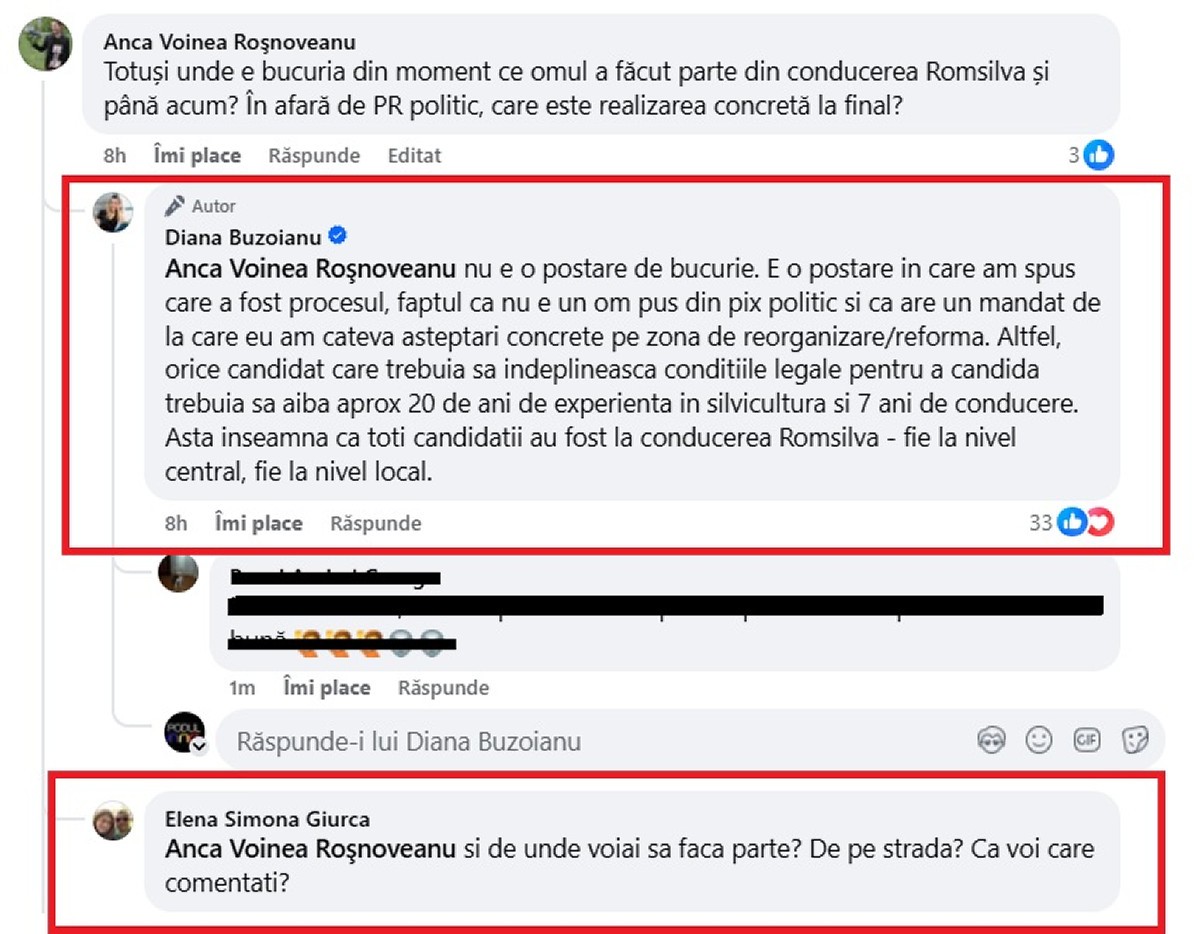Image resolution: width=1200 pixels, height=934 pixels.
Task: Click the Autor microphone badge icon
Action: coord(175,206)
